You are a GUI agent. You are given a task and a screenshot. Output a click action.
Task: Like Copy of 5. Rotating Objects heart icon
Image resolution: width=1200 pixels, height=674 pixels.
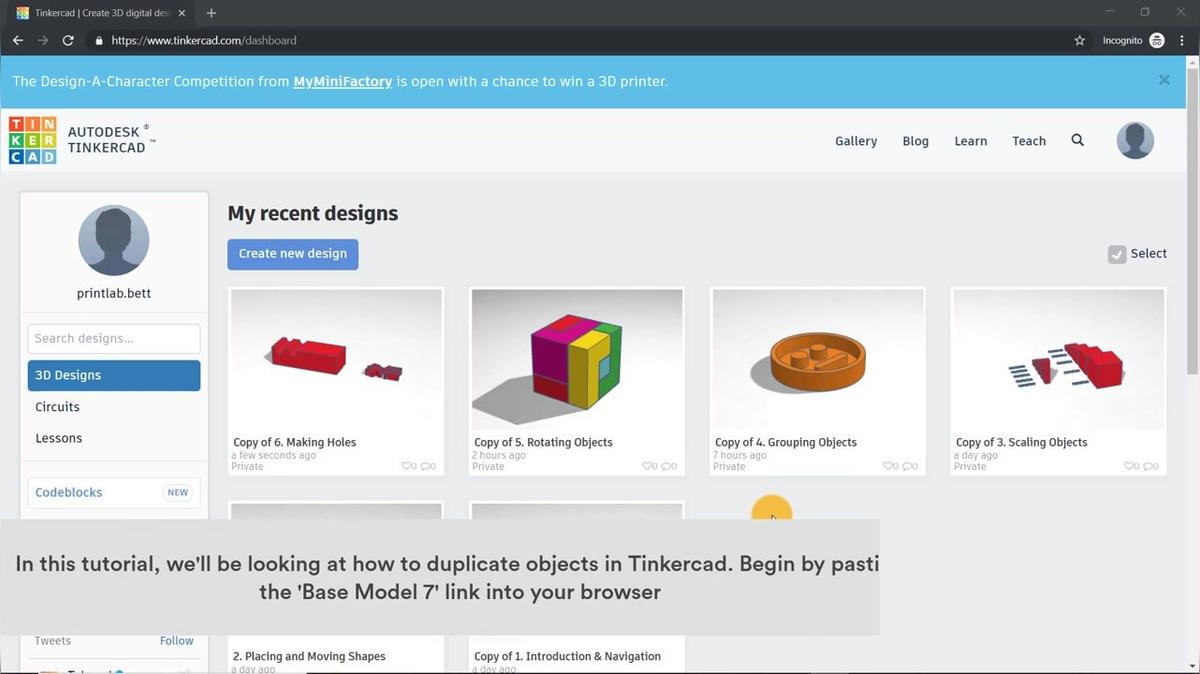(x=649, y=466)
